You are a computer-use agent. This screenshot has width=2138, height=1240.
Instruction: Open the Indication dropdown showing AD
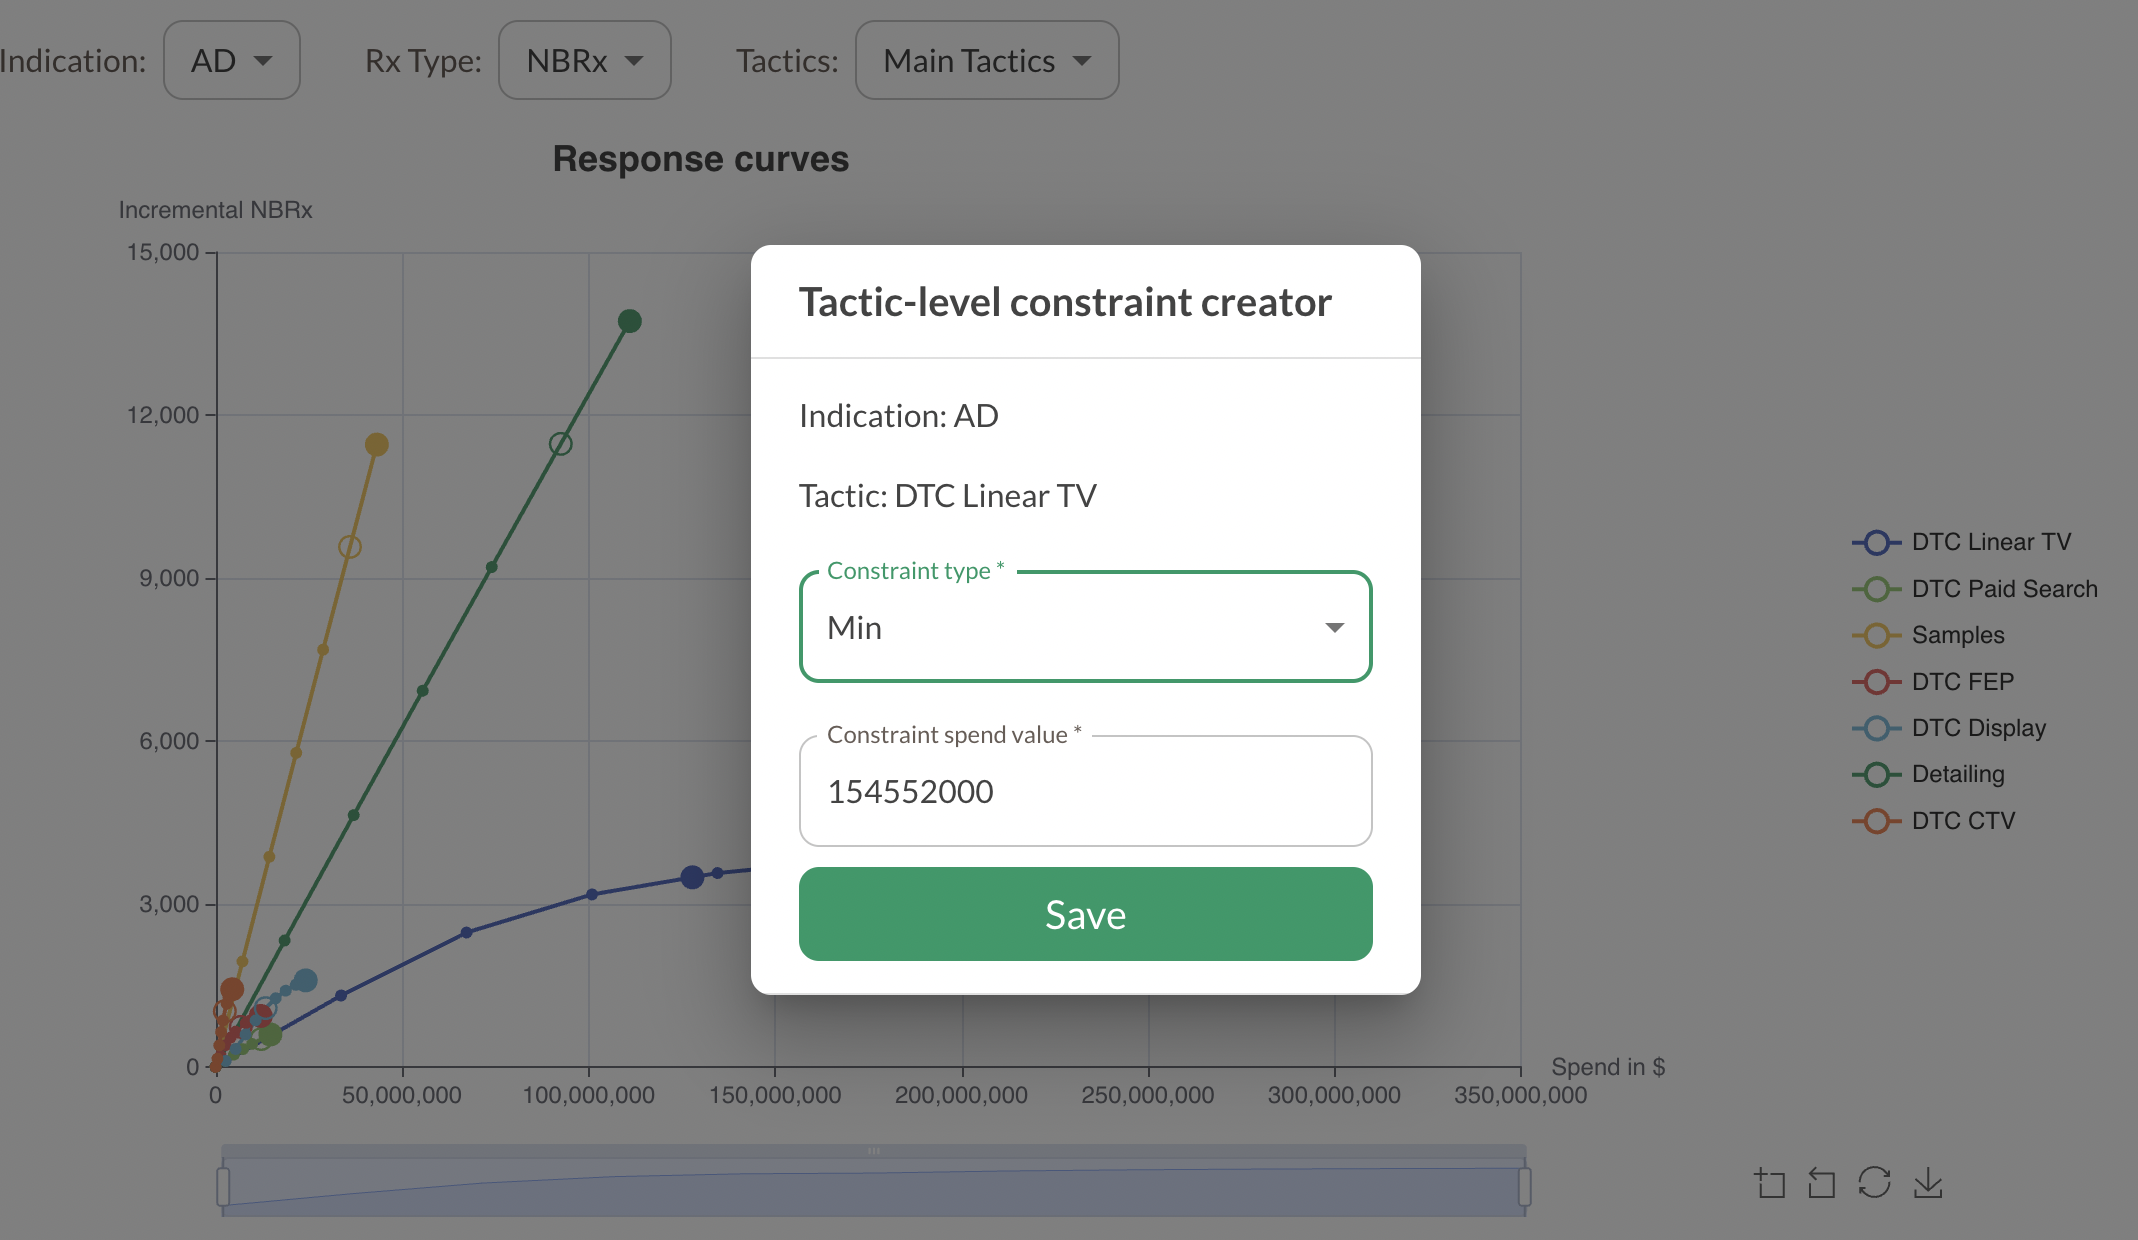[231, 60]
